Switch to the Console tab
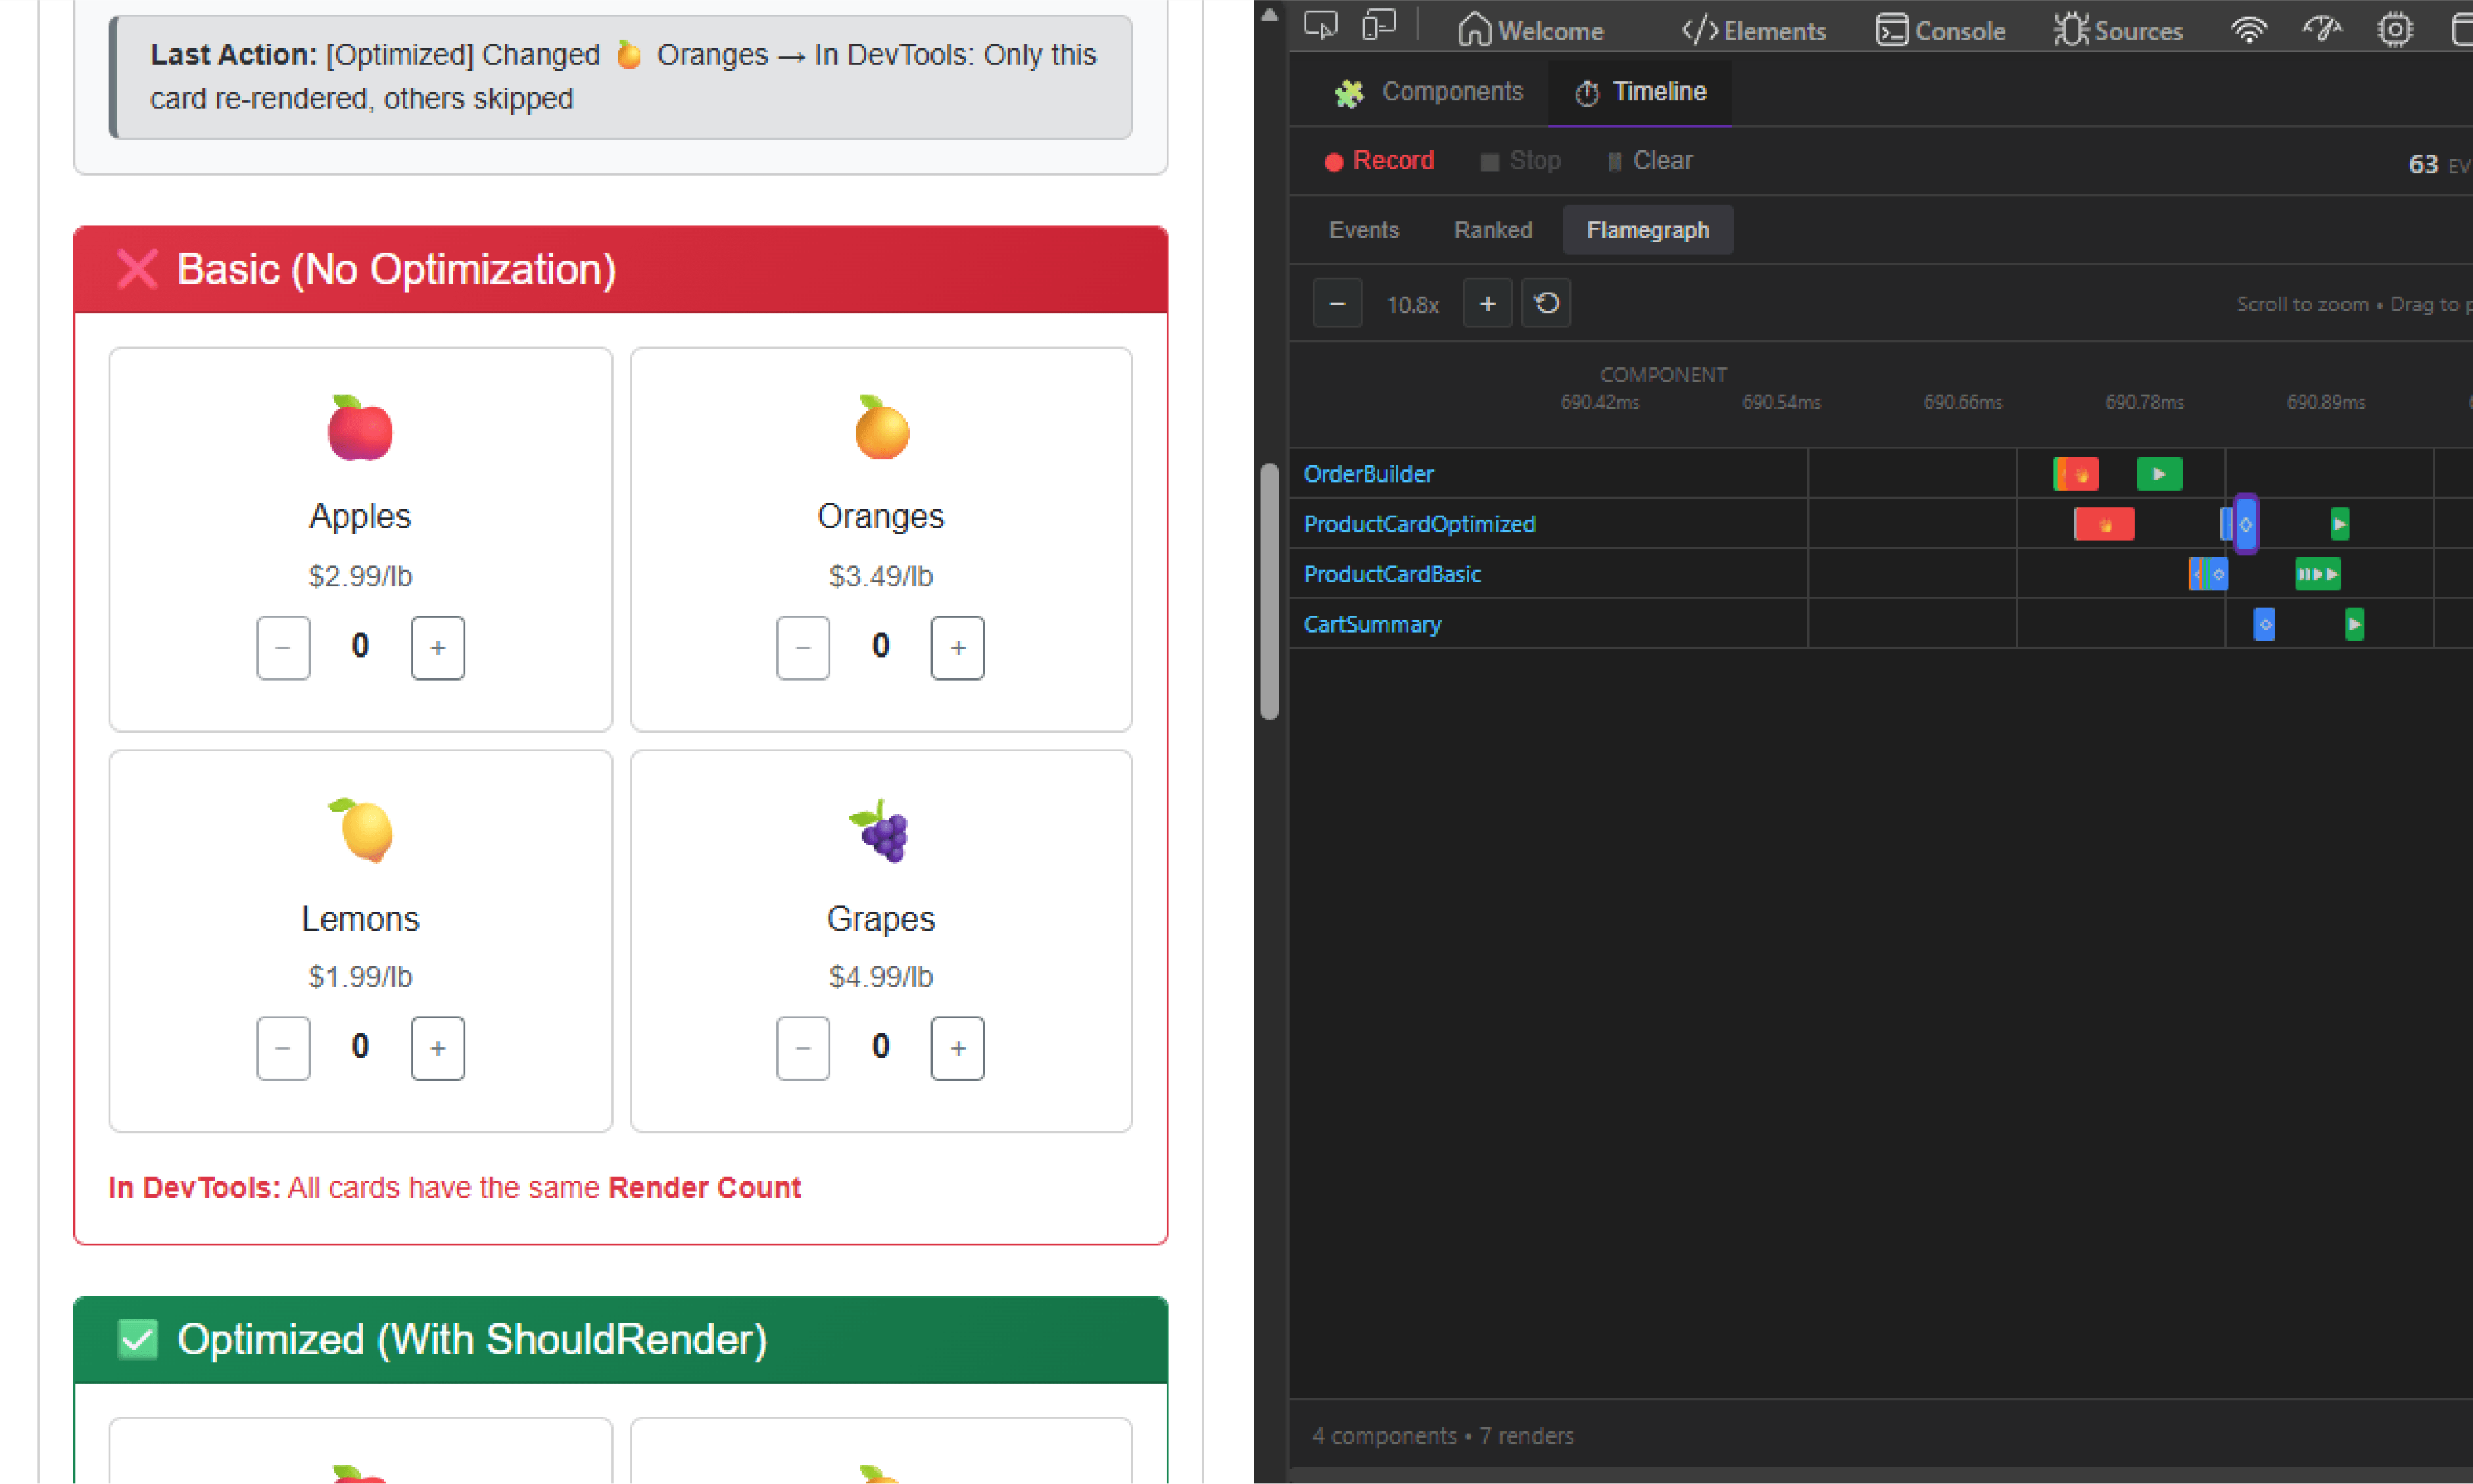Image resolution: width=2473 pixels, height=1484 pixels. pos(1940,30)
